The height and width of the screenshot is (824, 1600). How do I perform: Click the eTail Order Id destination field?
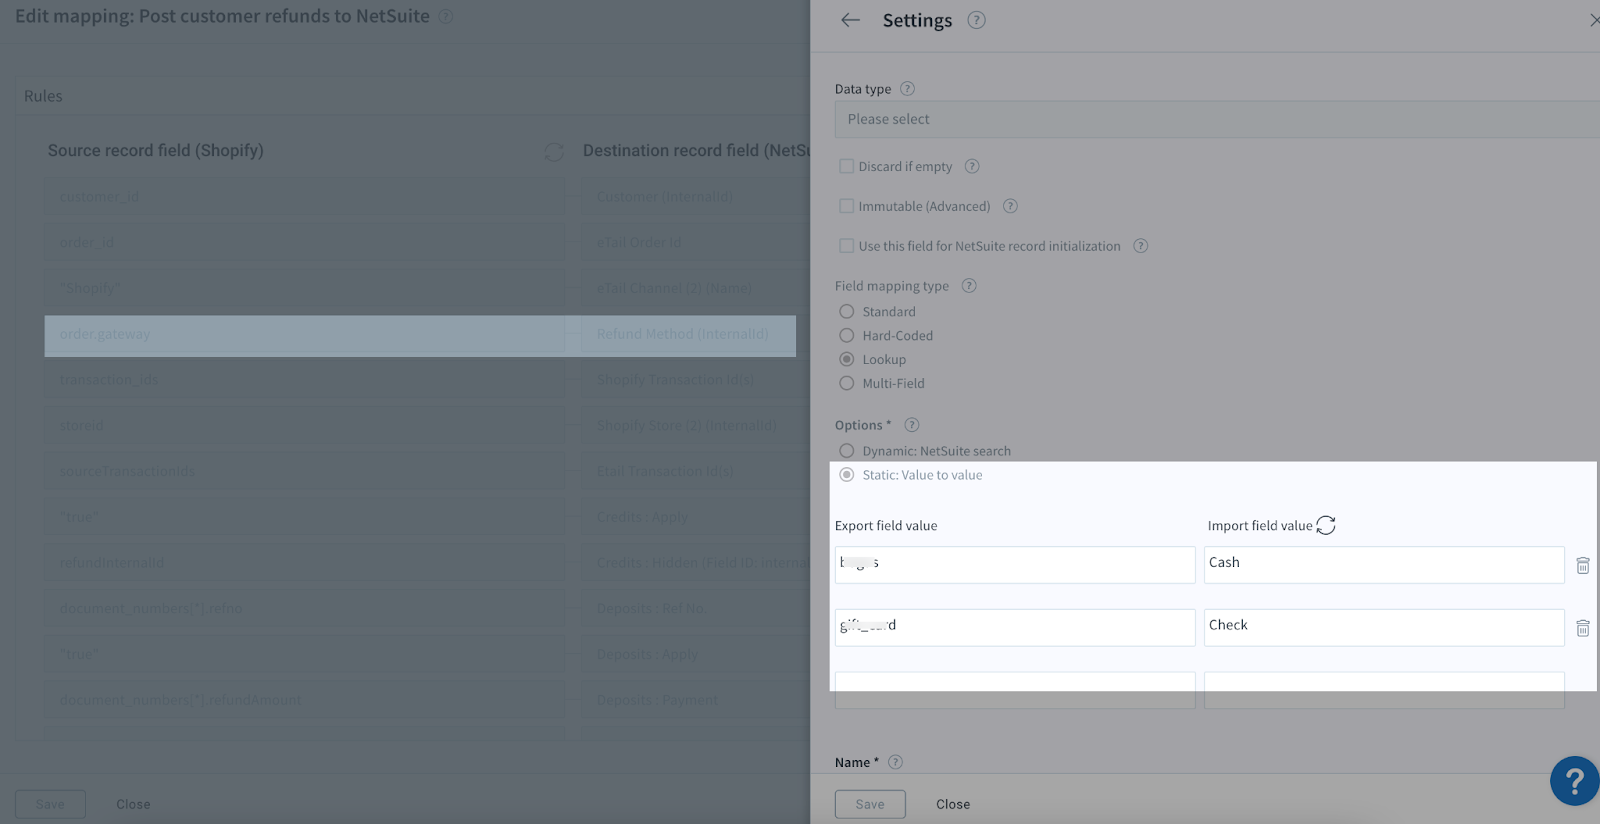[x=696, y=243]
